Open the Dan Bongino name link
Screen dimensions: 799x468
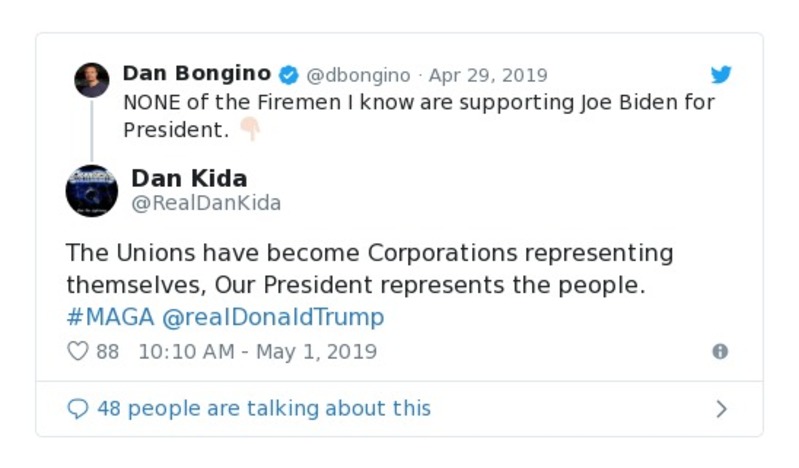pyautogui.click(x=196, y=74)
